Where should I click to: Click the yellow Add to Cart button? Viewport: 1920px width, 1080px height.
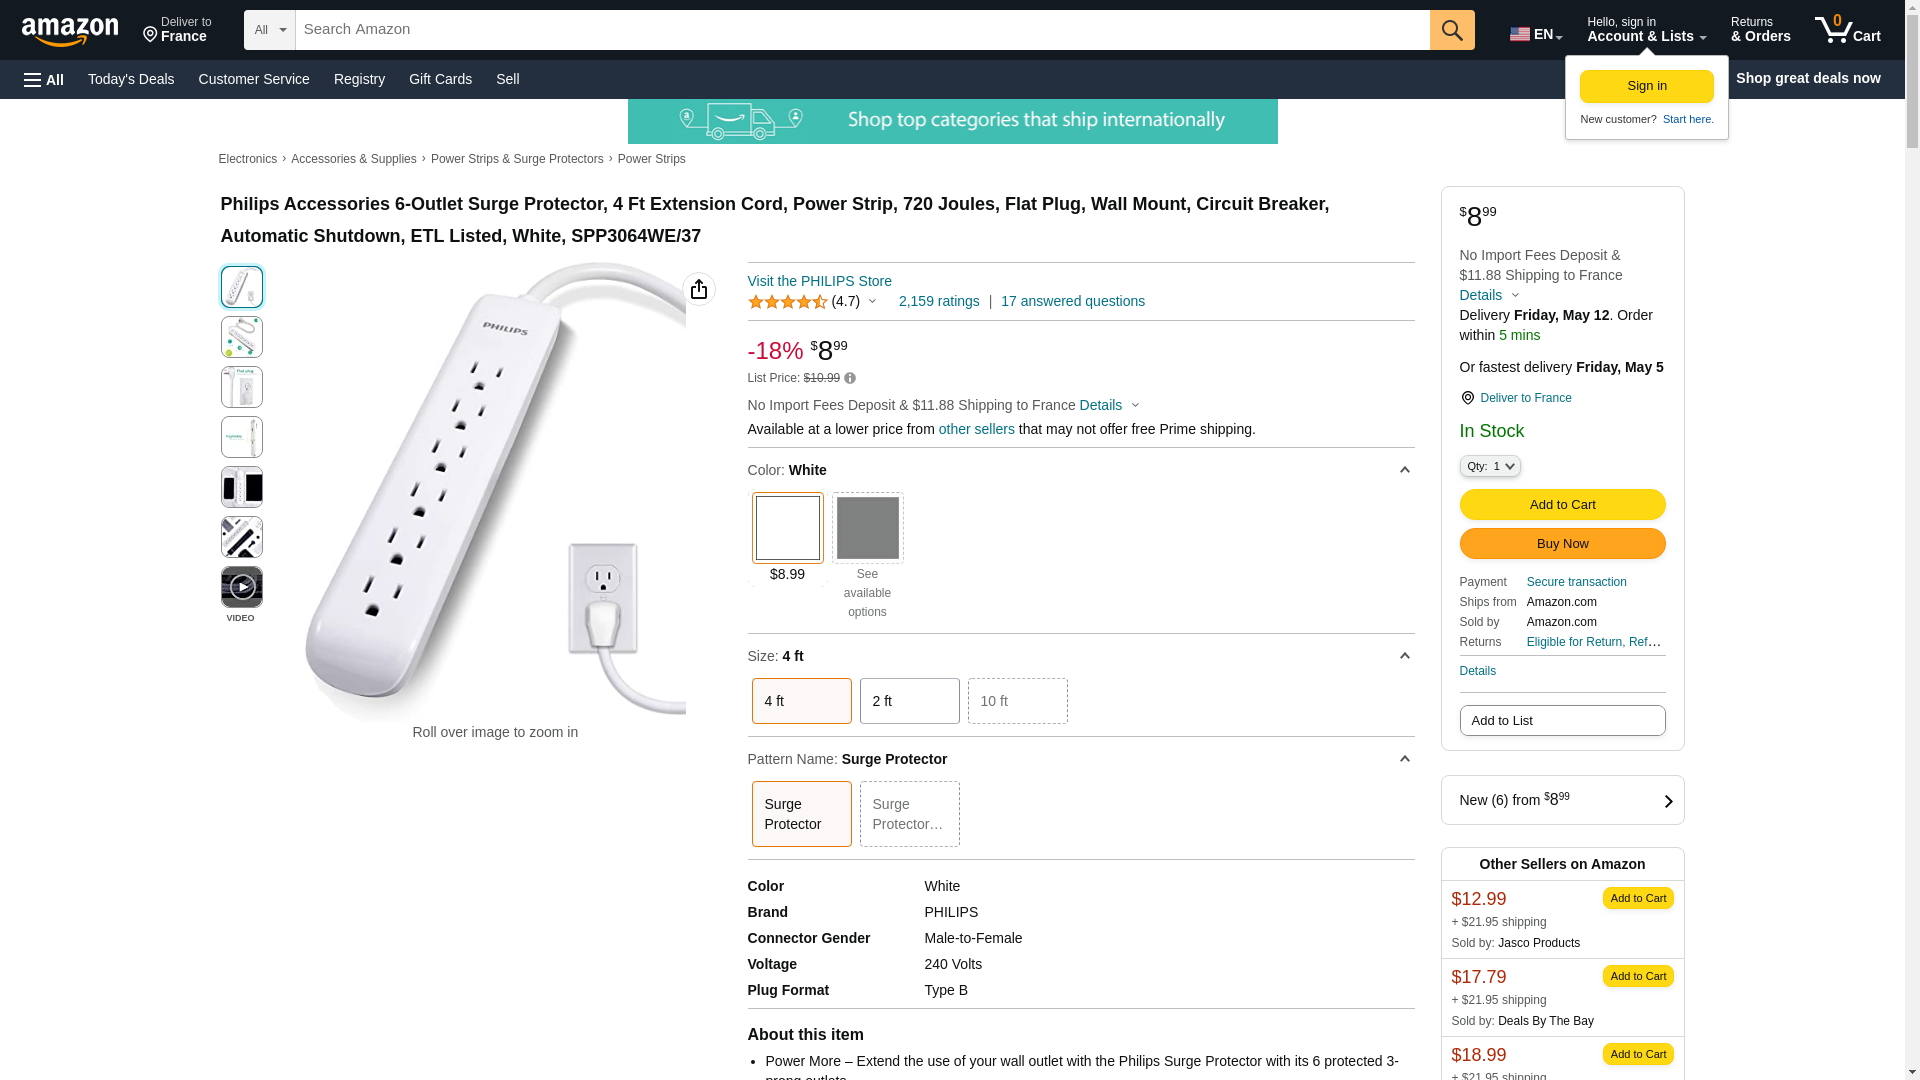click(1562, 505)
